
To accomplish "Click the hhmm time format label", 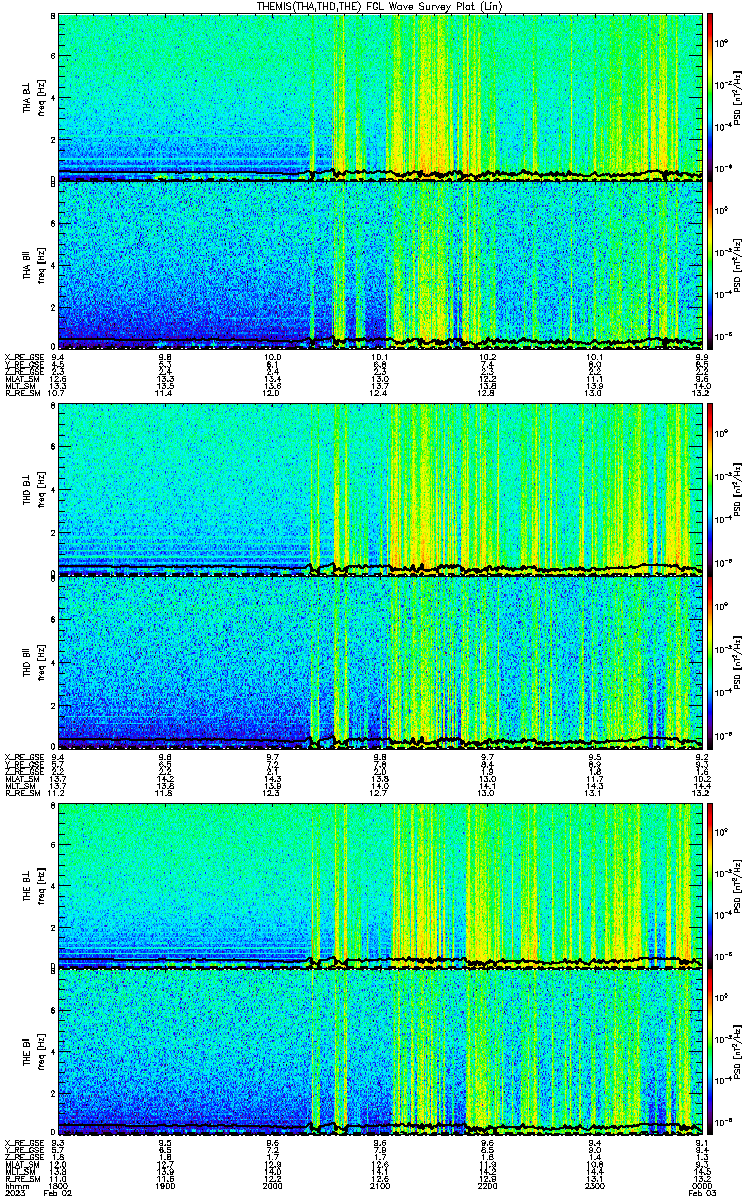I will point(15,1184).
